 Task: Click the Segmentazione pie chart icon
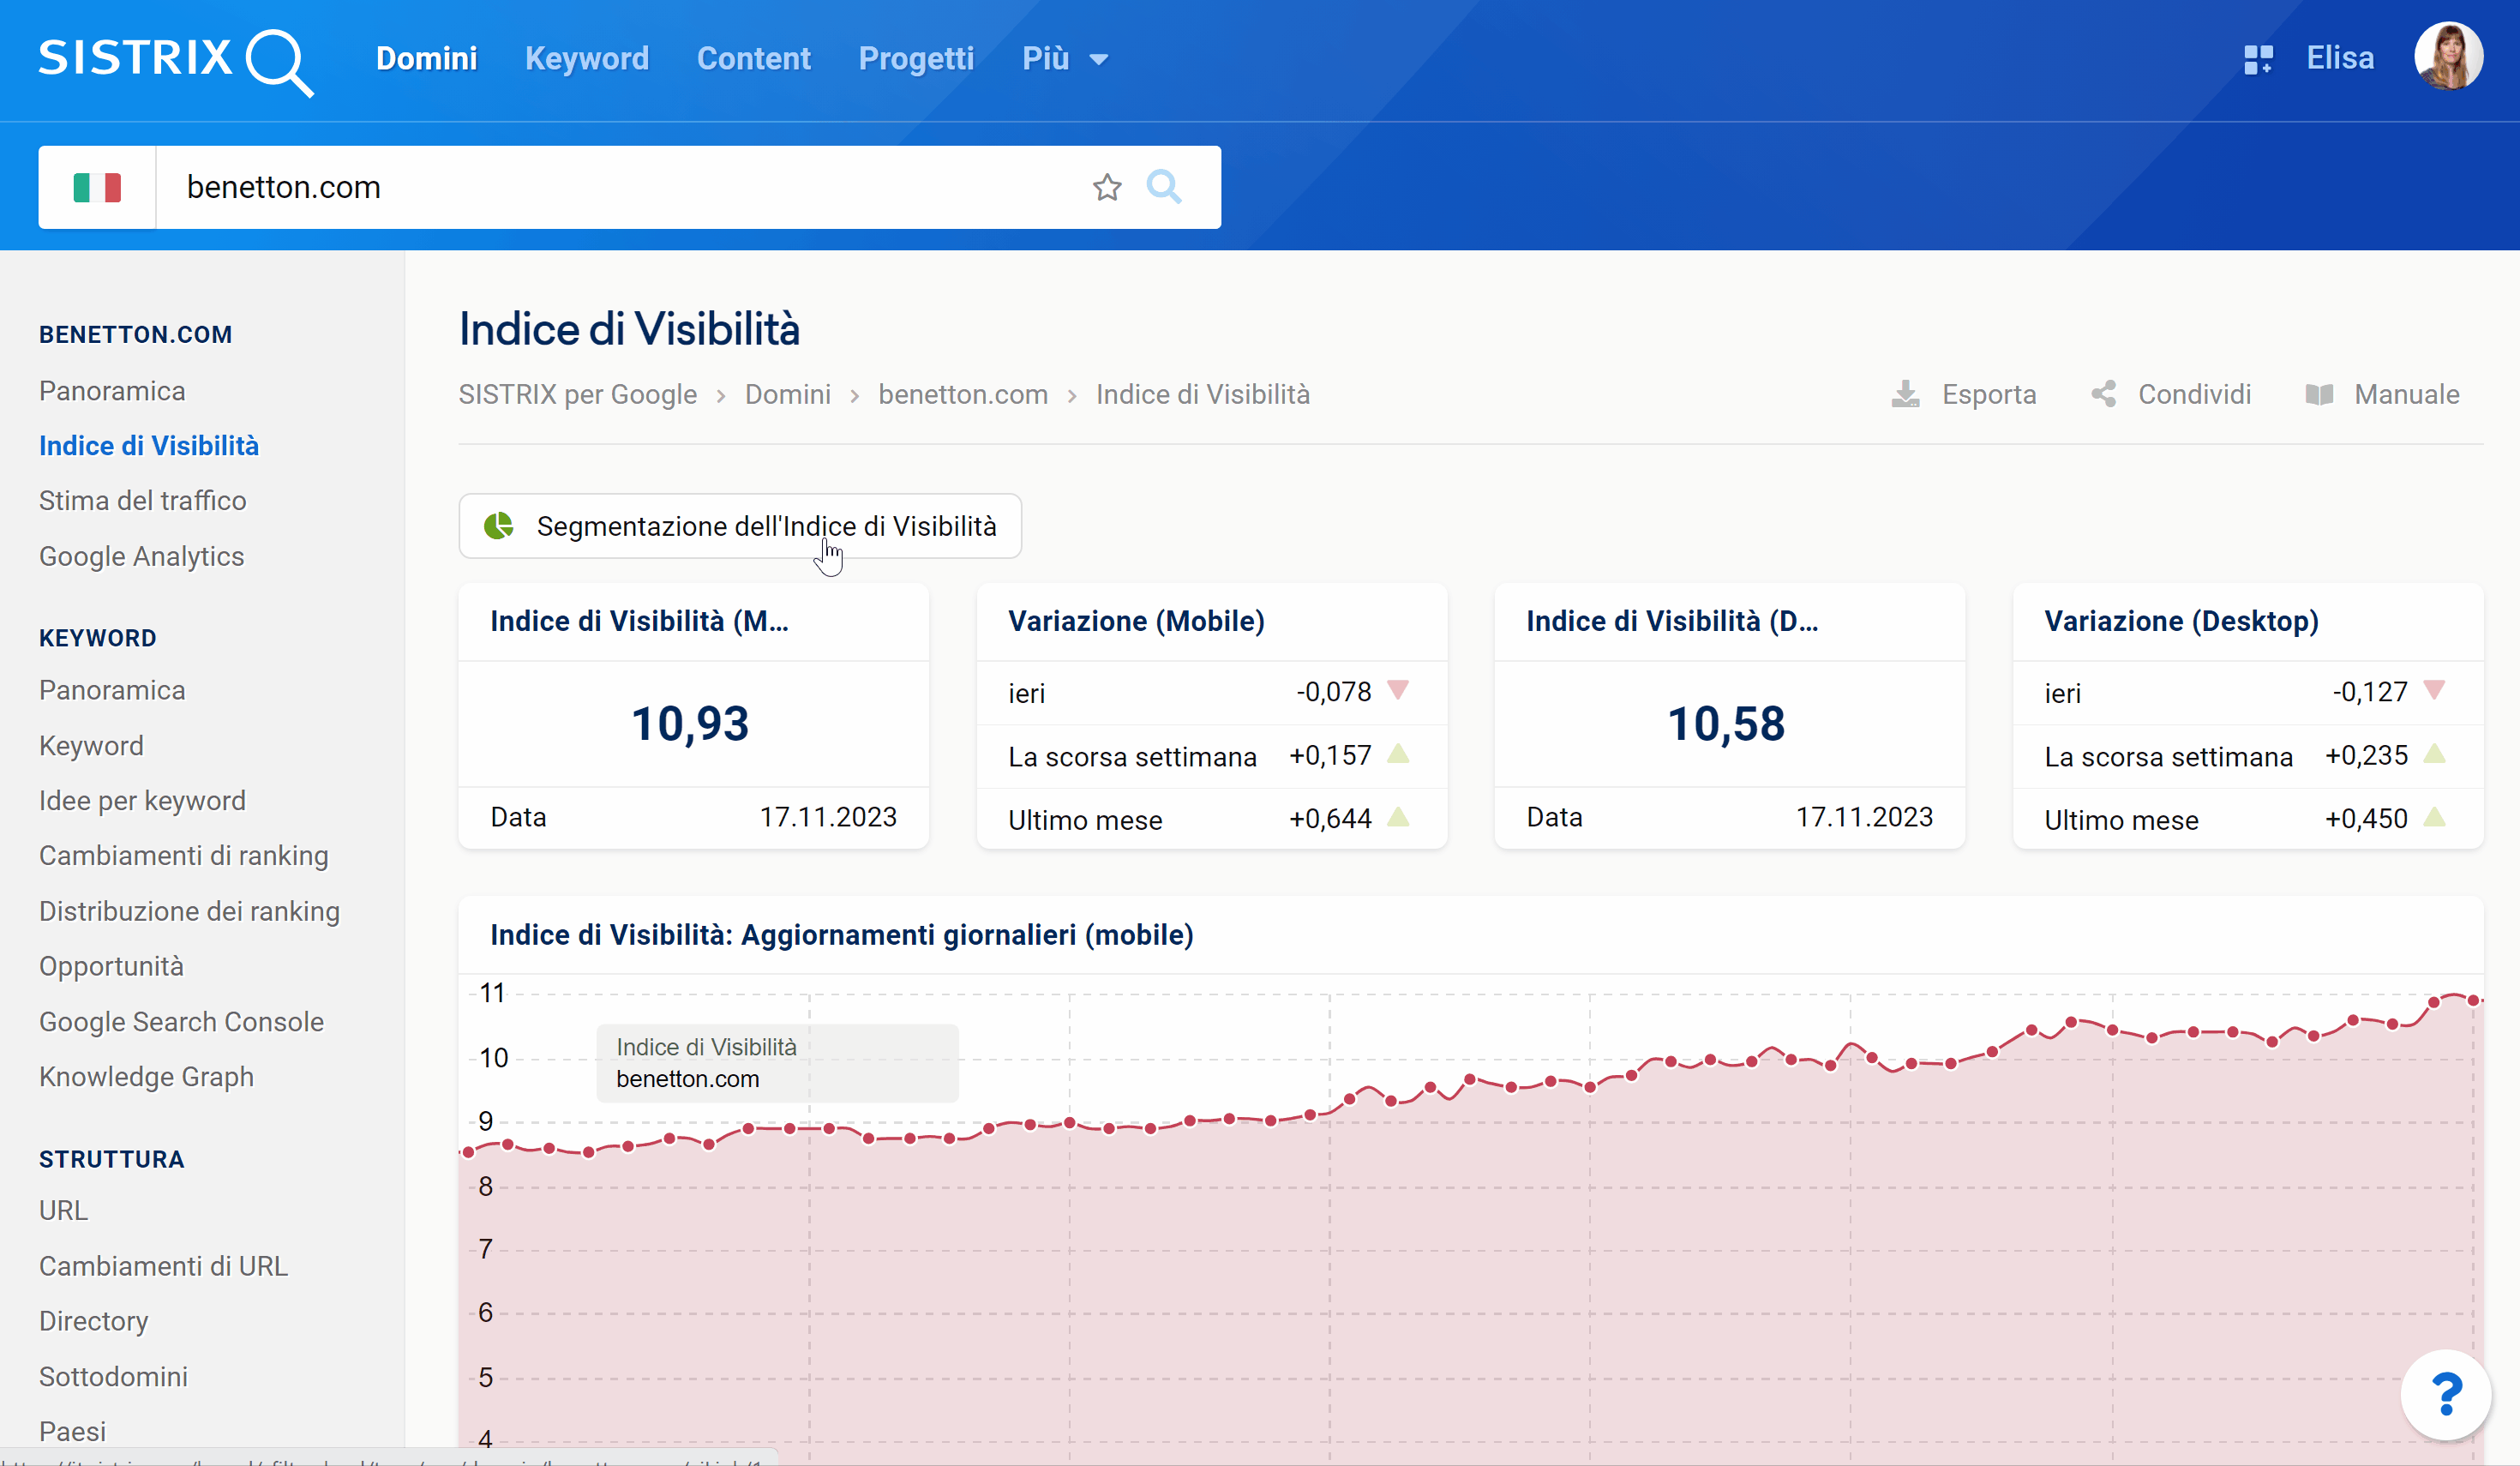(501, 524)
